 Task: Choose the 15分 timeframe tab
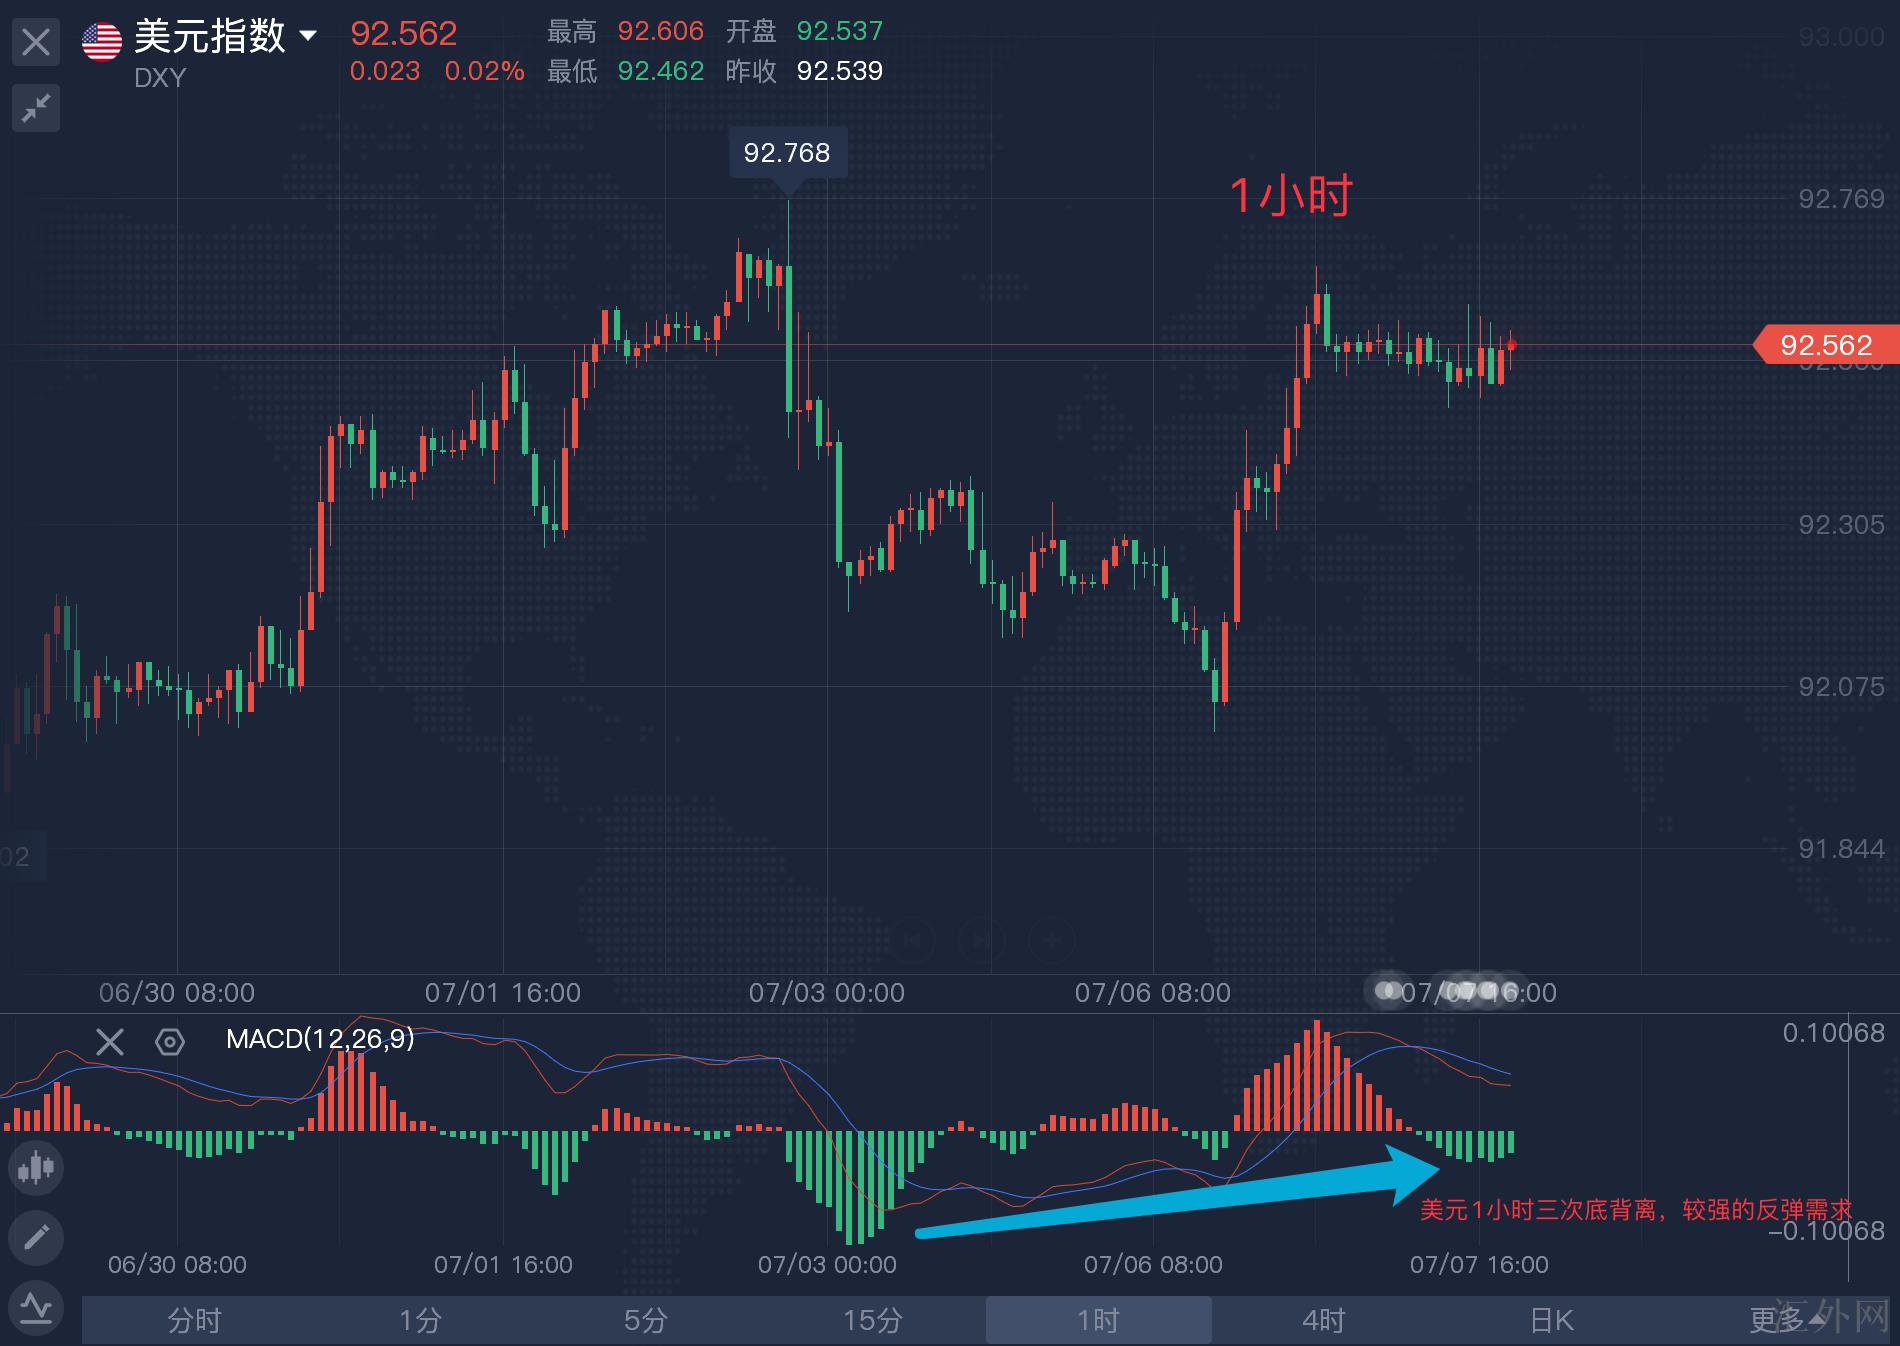coord(872,1321)
